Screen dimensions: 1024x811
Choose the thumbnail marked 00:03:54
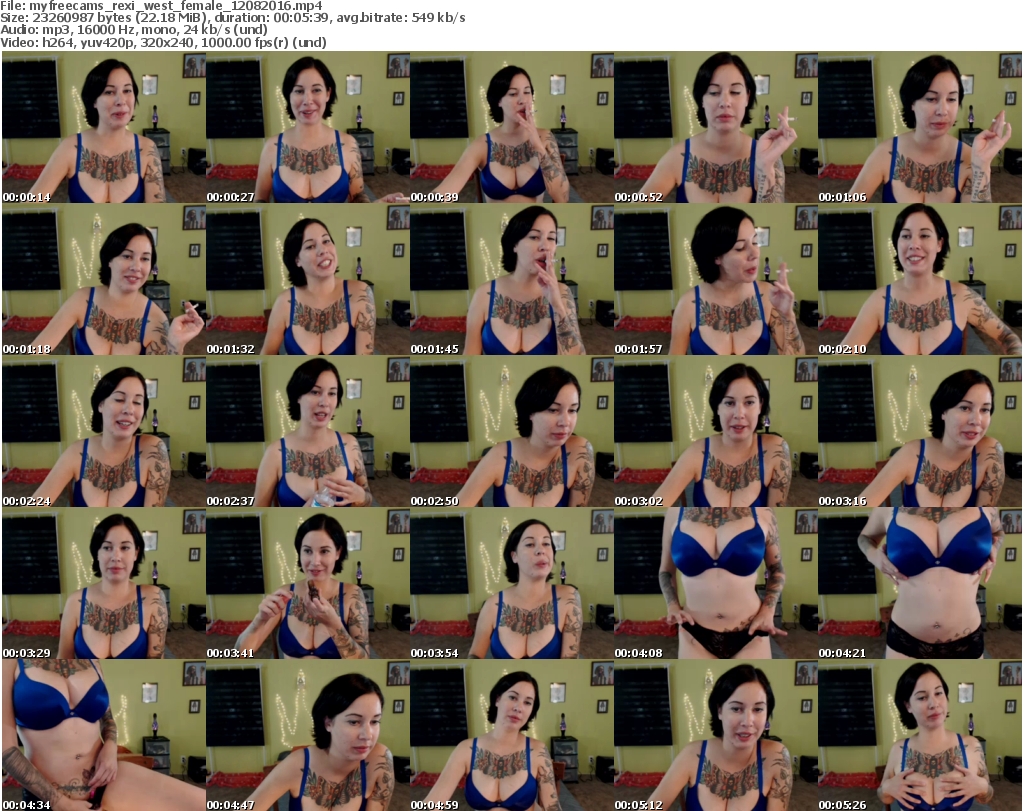point(511,584)
